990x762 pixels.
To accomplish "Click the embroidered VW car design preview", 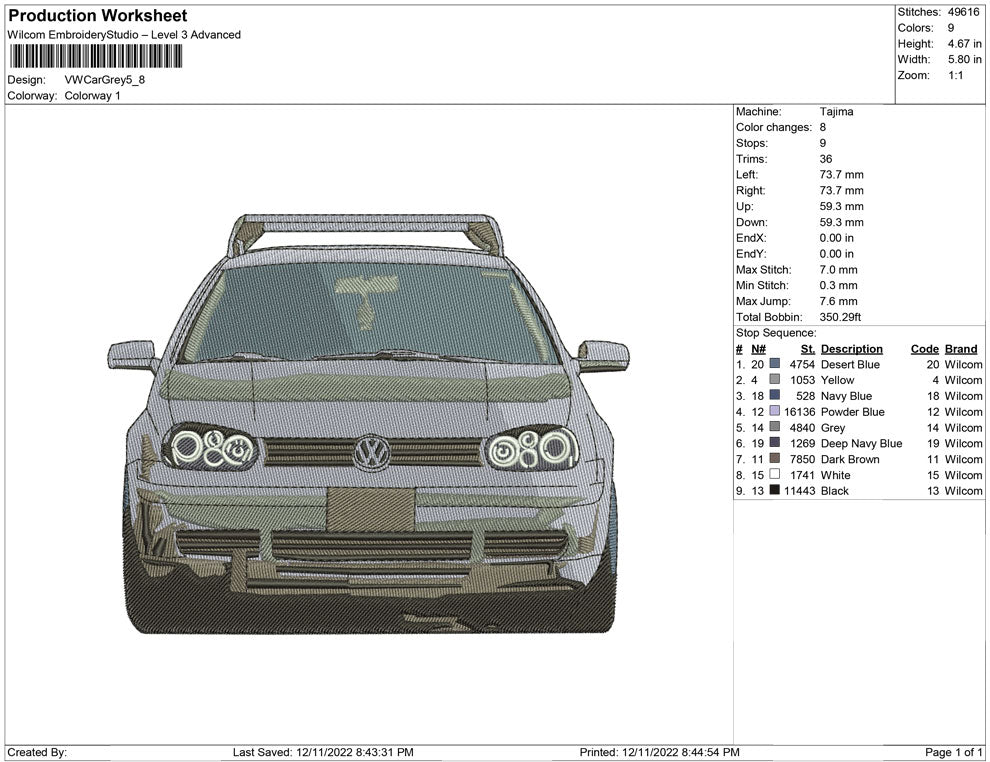I will point(369,424).
